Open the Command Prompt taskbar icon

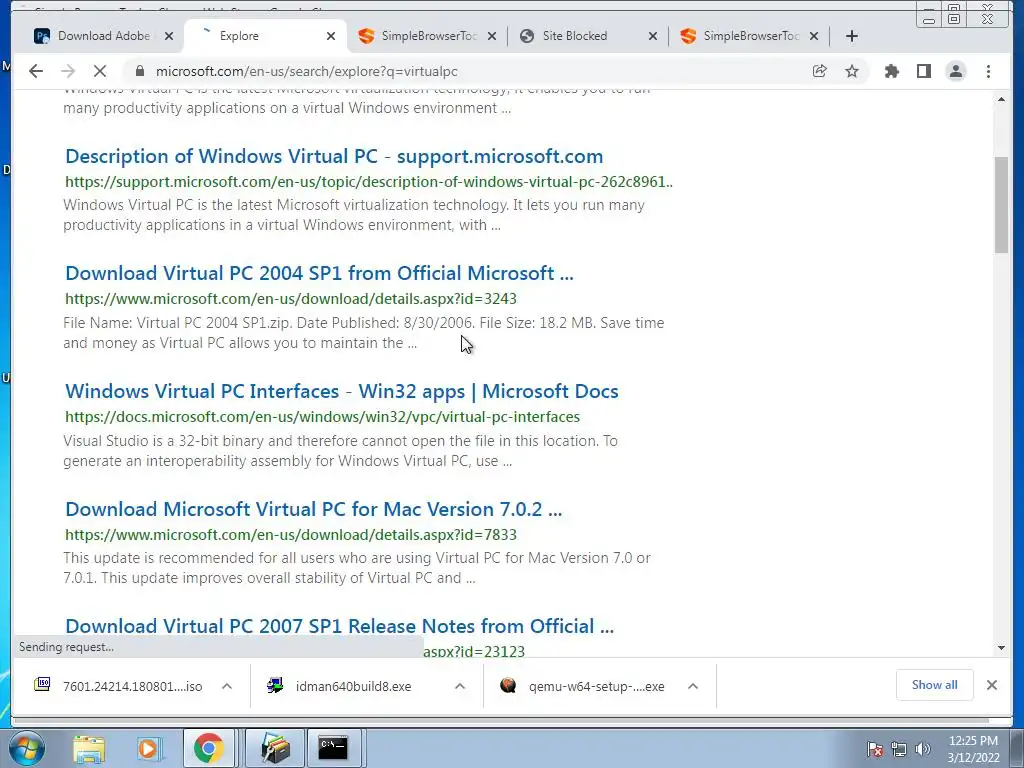333,748
